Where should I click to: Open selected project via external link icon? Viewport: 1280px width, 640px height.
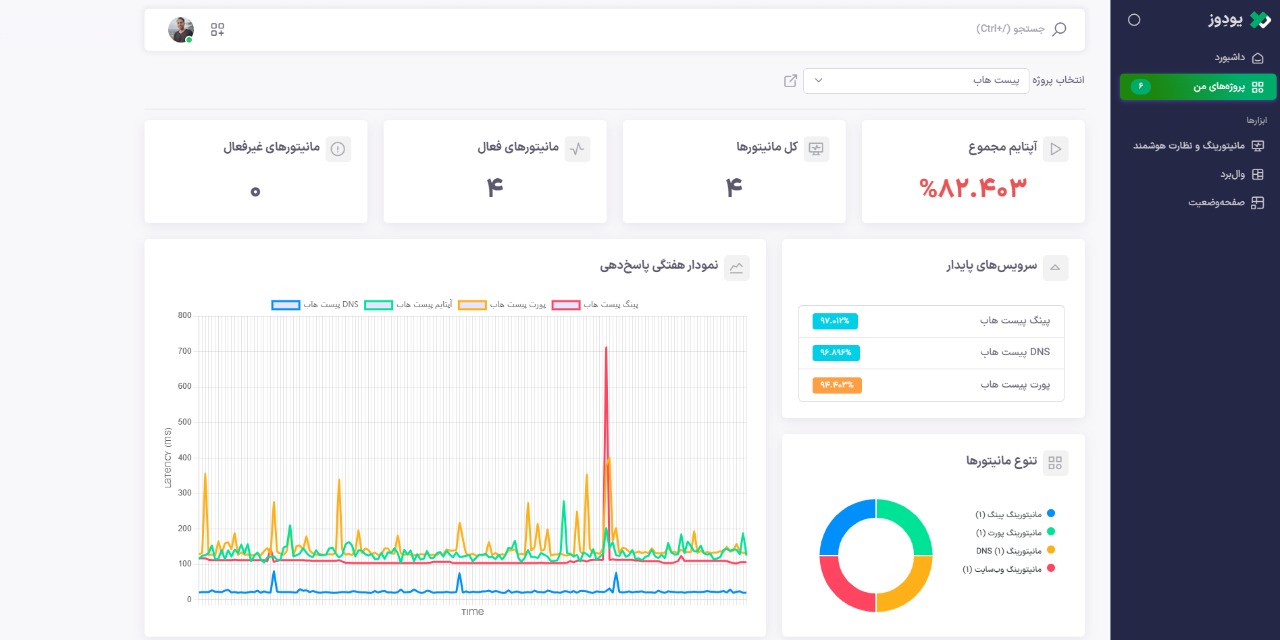coord(790,81)
